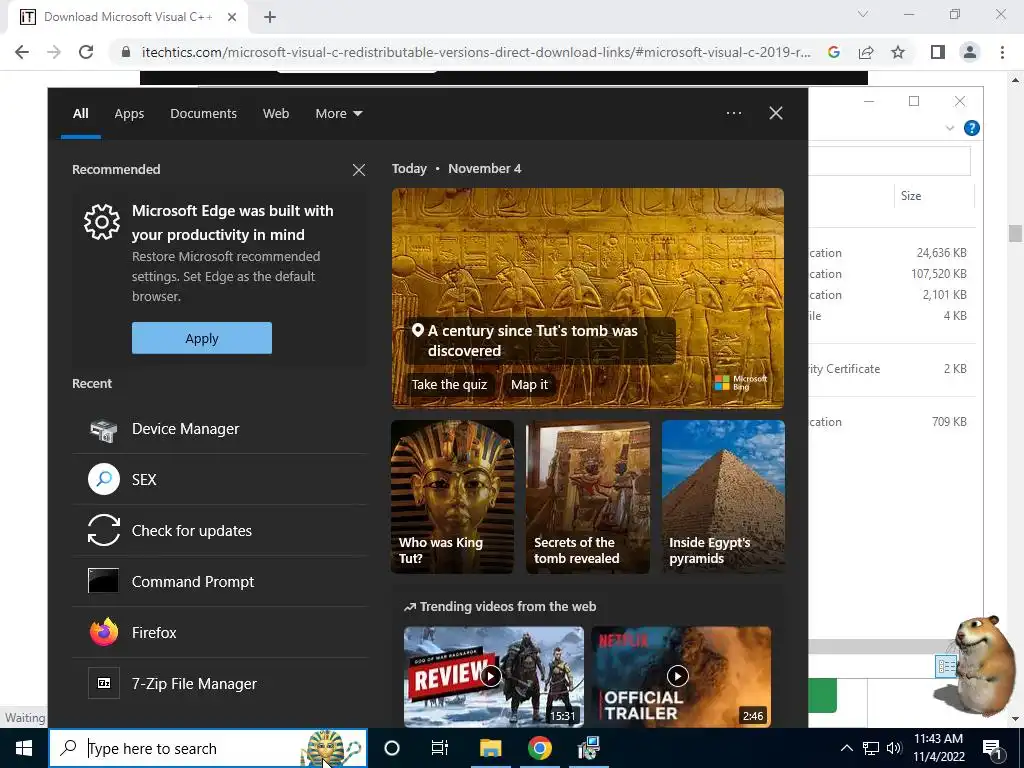Open Device Manager from recent list
This screenshot has width=1024, height=768.
[219, 429]
